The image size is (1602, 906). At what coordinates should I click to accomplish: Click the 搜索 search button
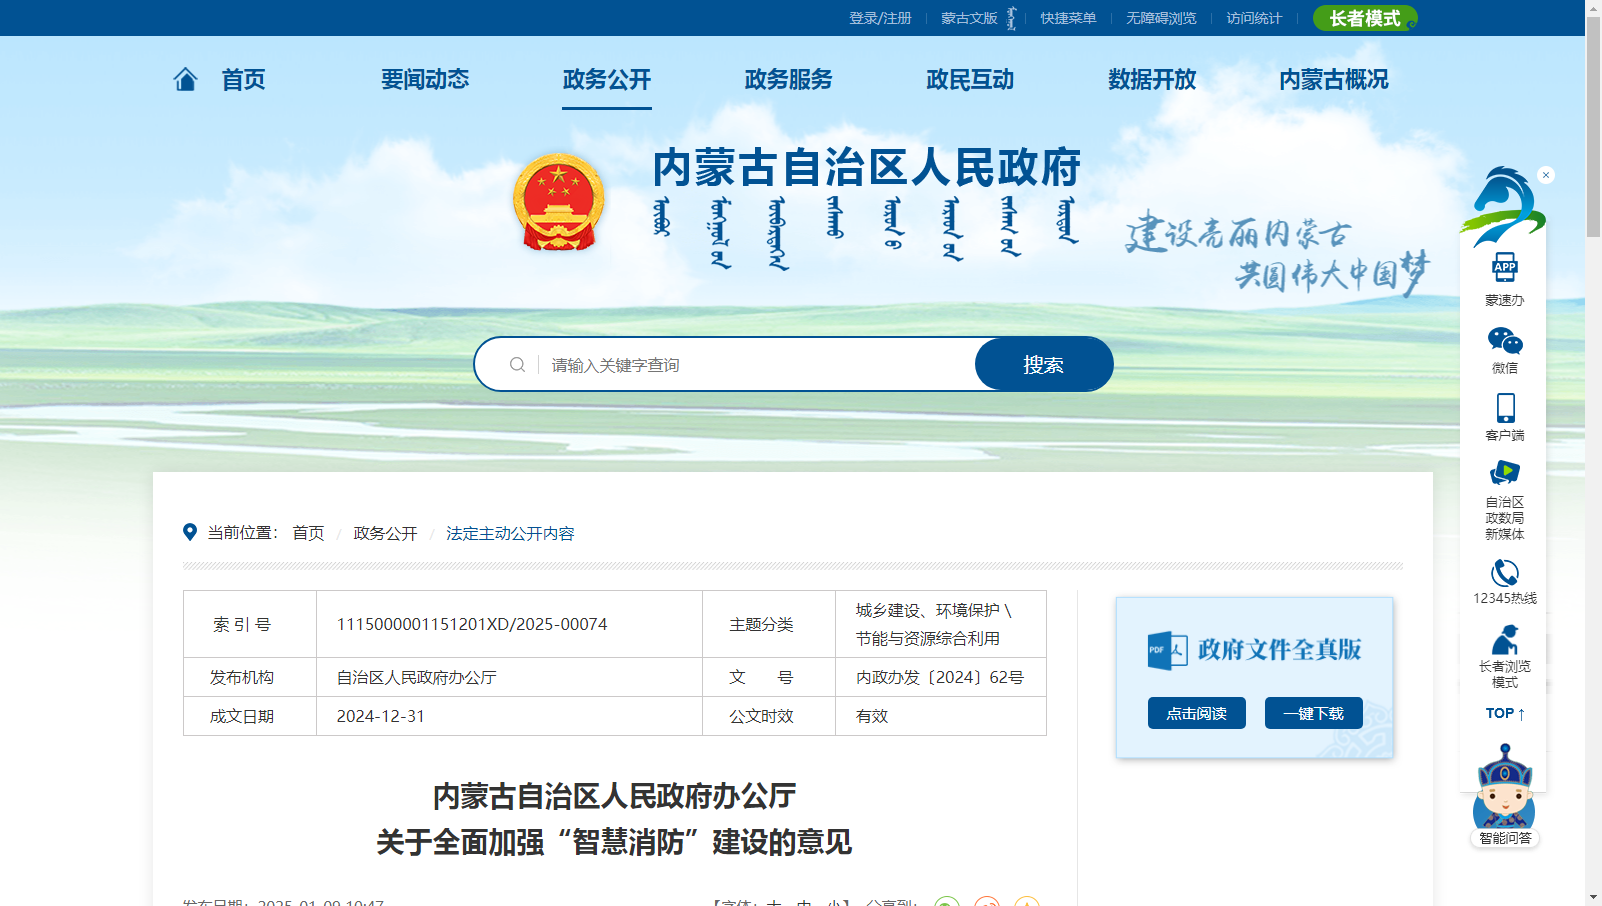[x=1043, y=365]
